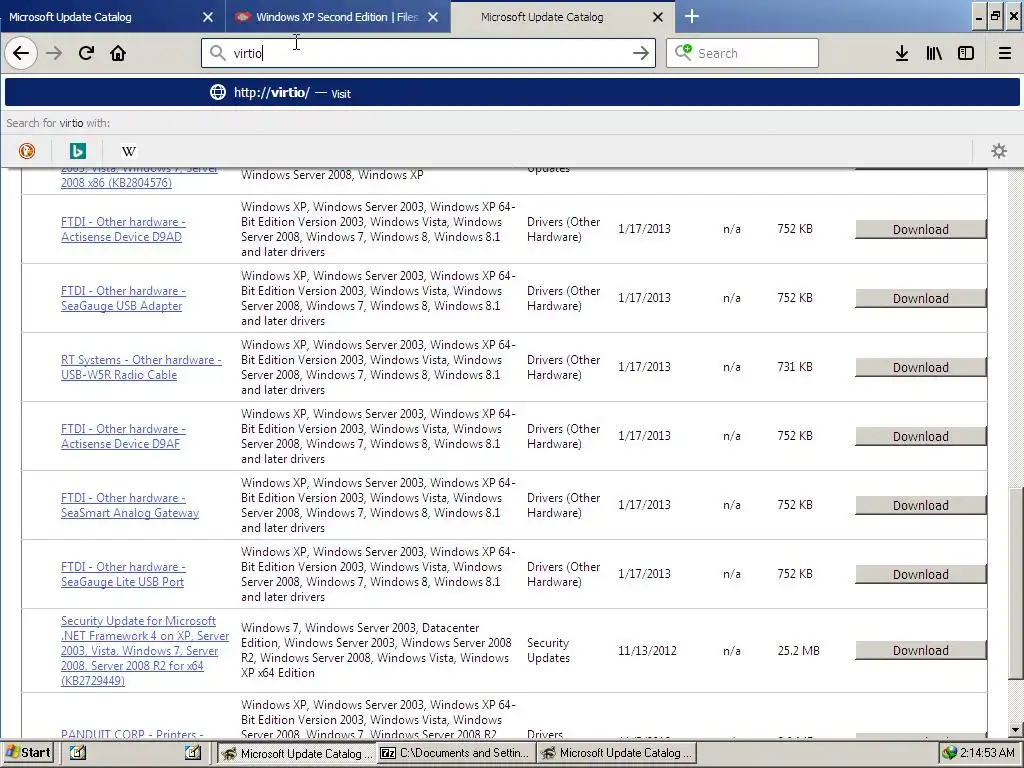1024x768 pixels.
Task: Open the browser home page
Action: (118, 53)
